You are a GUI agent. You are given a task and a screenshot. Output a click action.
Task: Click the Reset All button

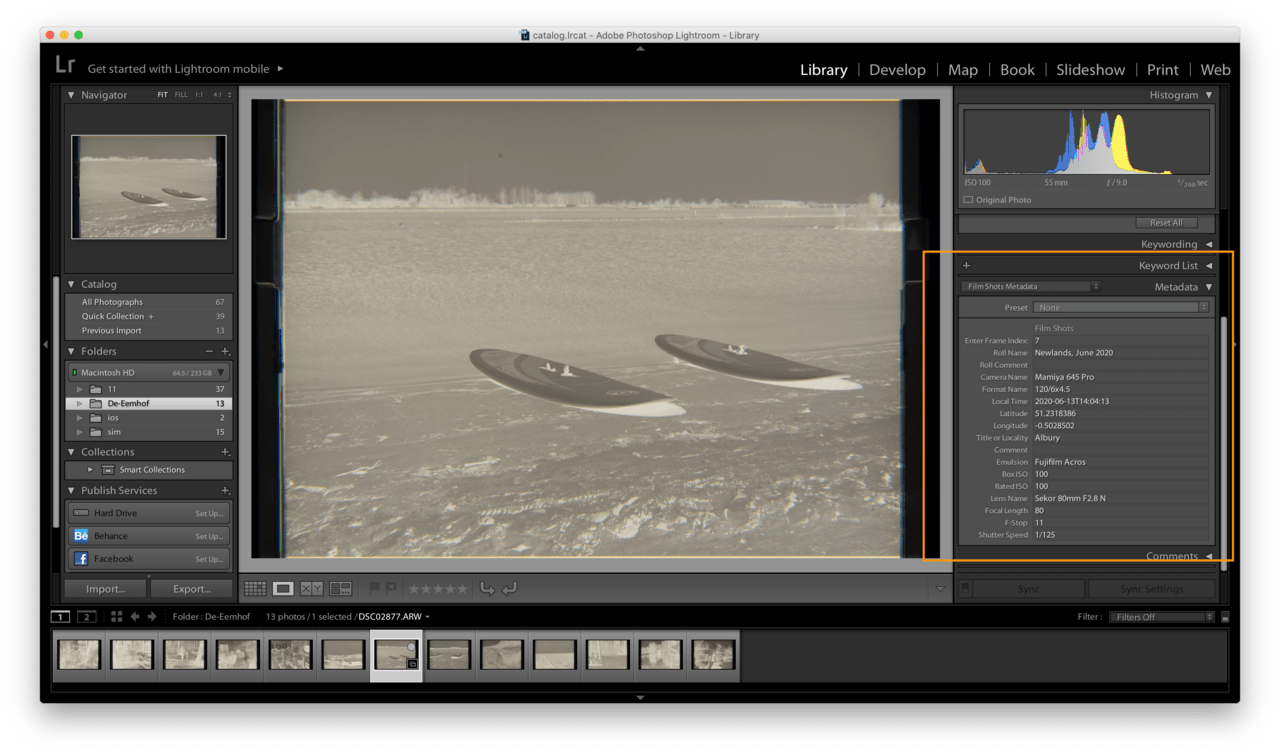tap(1166, 223)
